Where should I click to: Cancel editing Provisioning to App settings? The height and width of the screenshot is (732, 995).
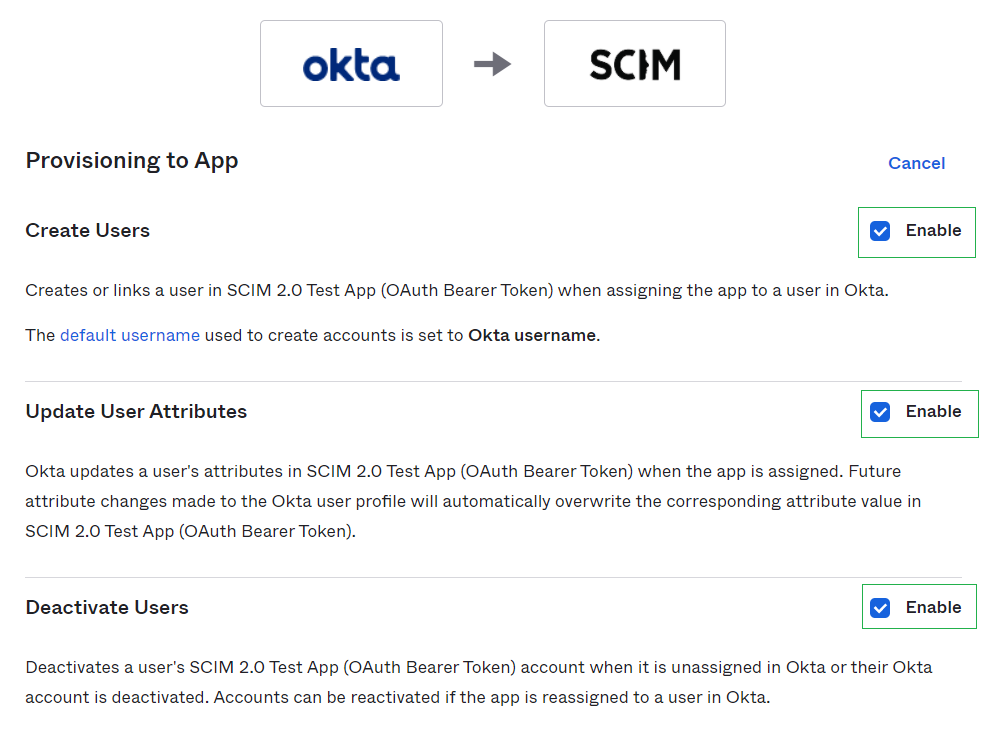pyautogui.click(x=916, y=163)
